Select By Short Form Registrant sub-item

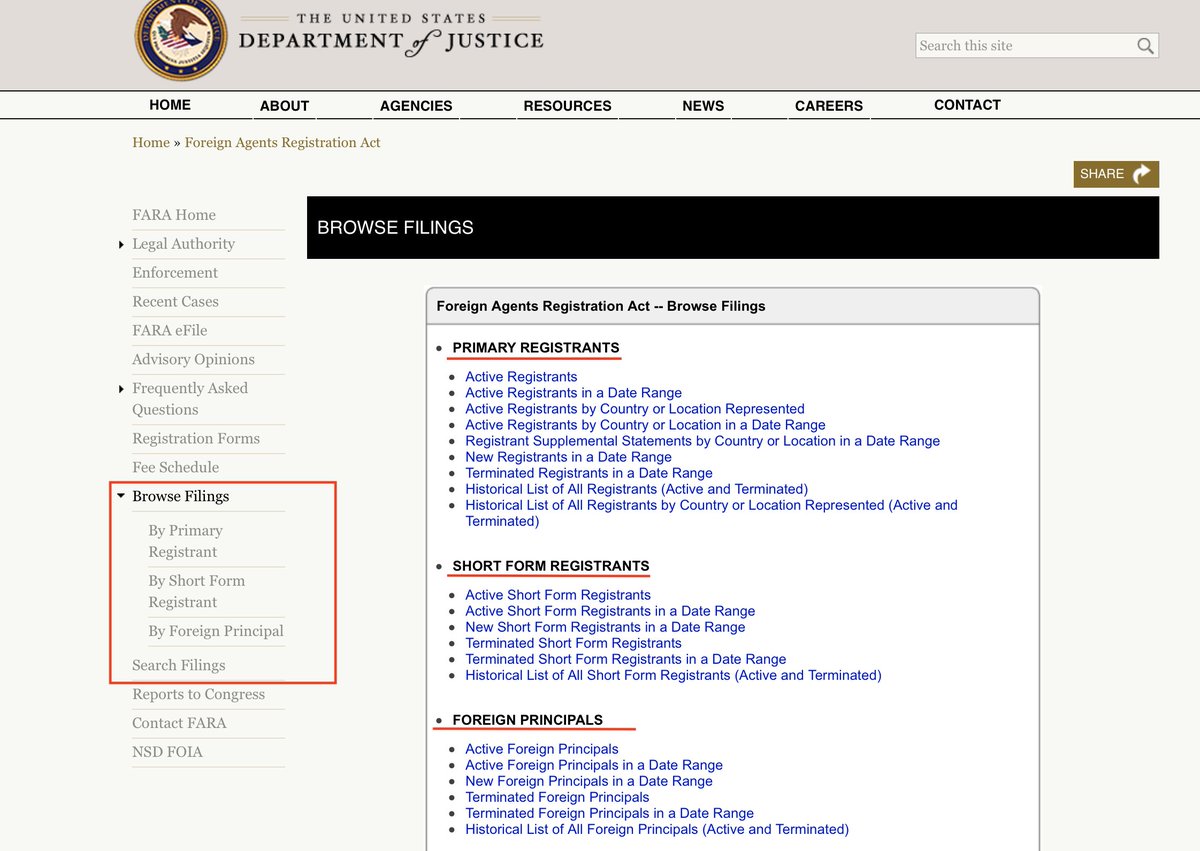point(196,591)
